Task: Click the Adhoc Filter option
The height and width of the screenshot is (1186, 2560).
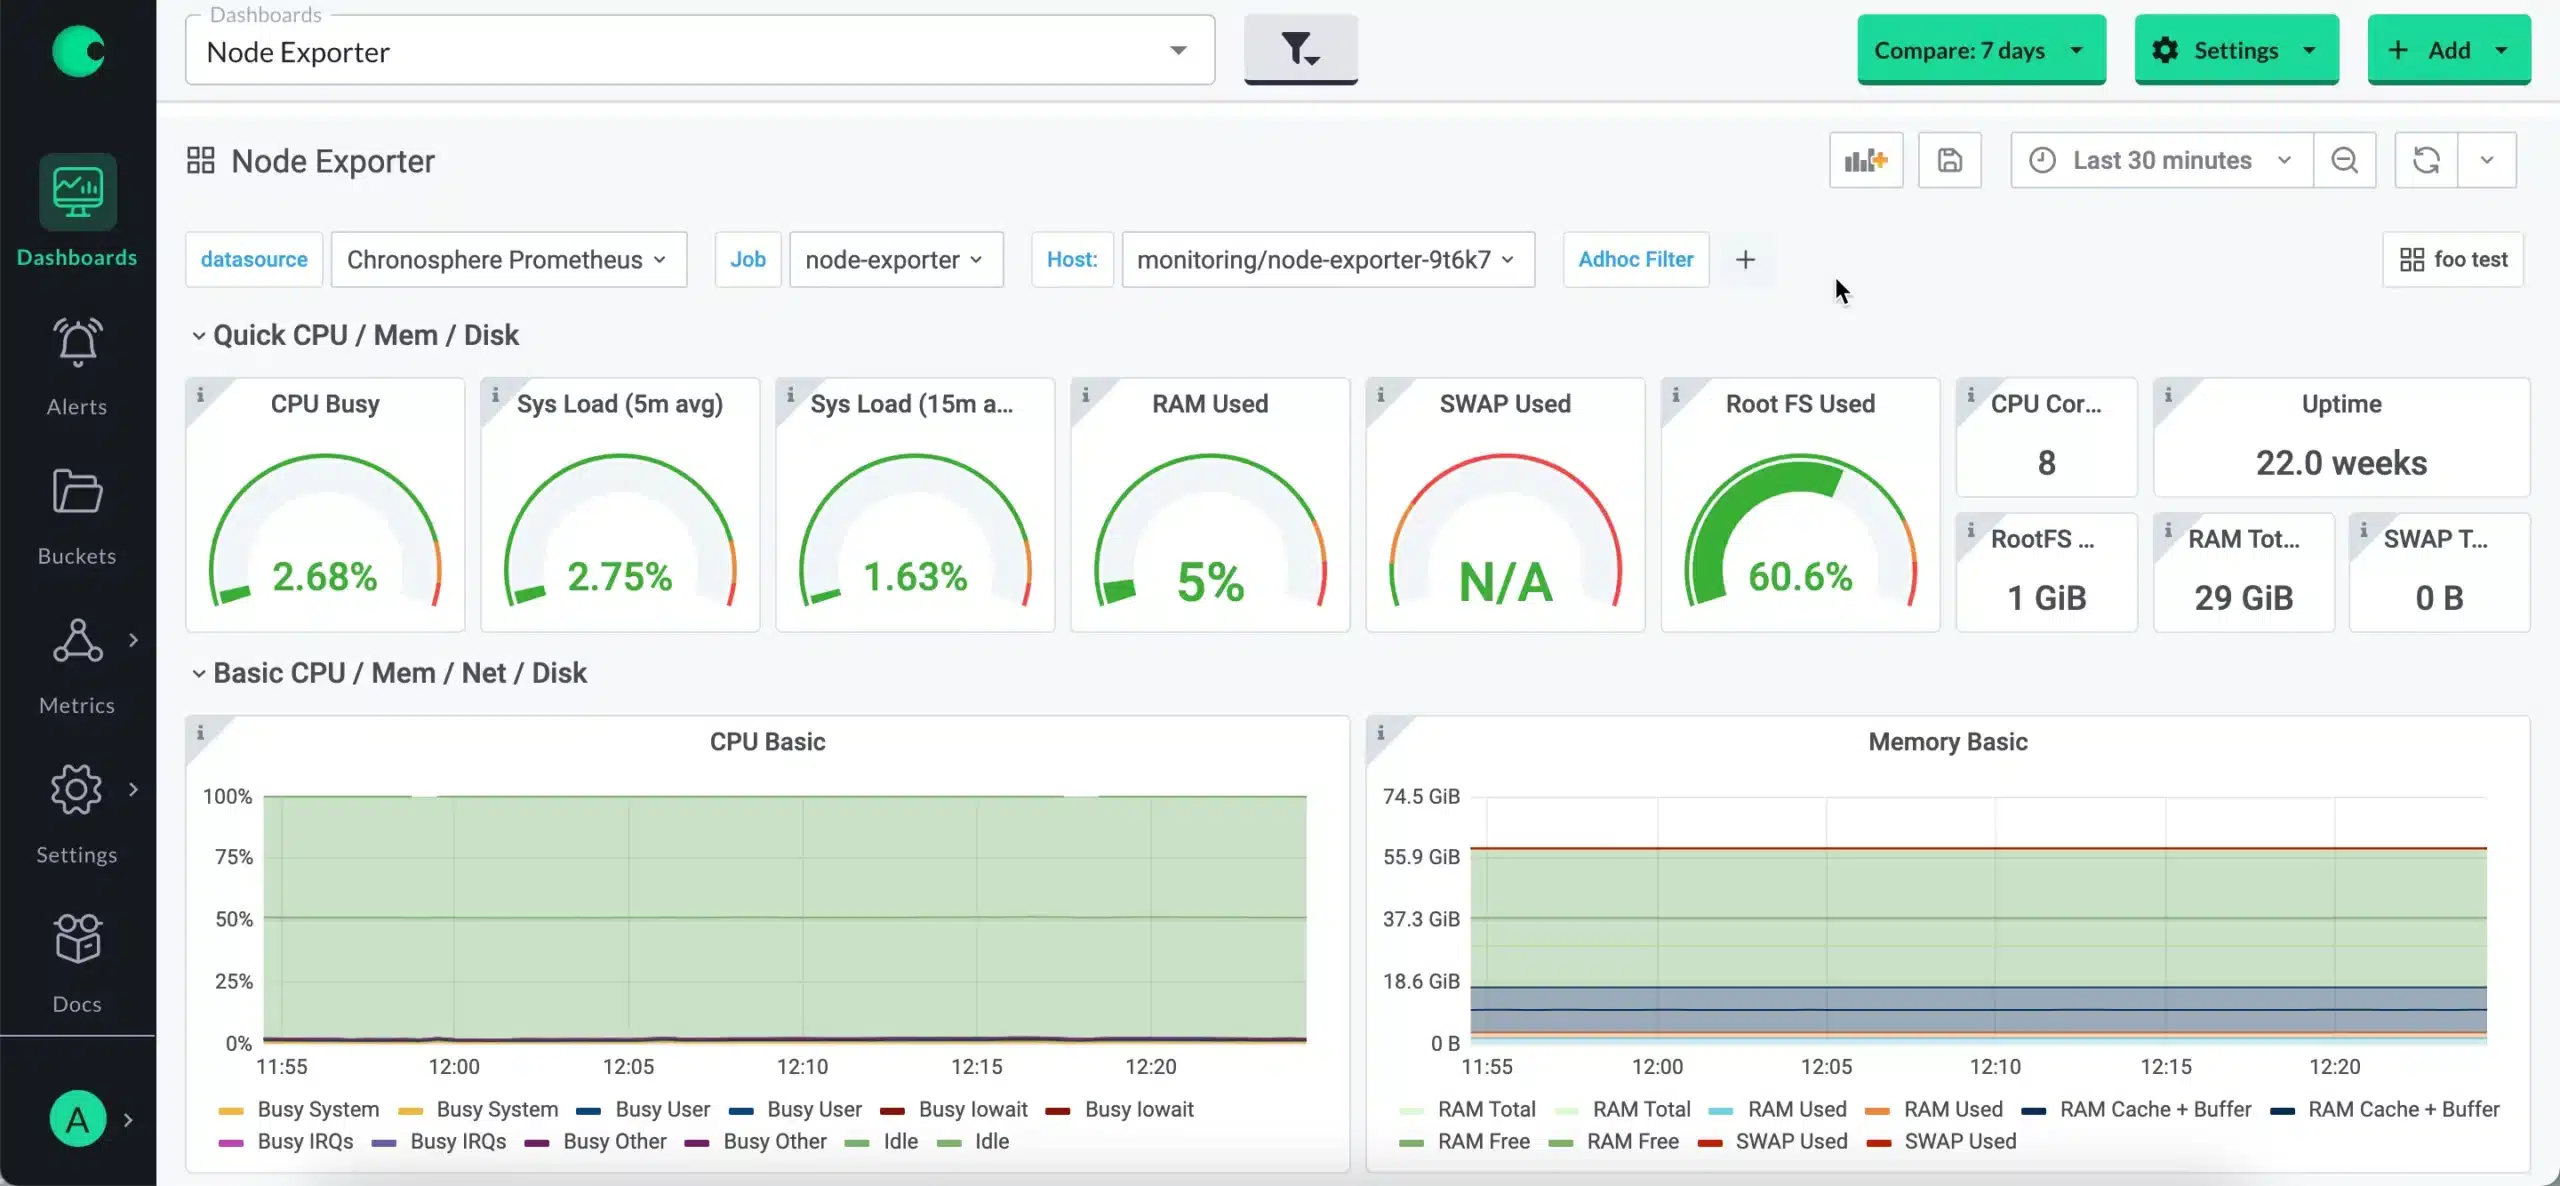Action: pos(1636,258)
